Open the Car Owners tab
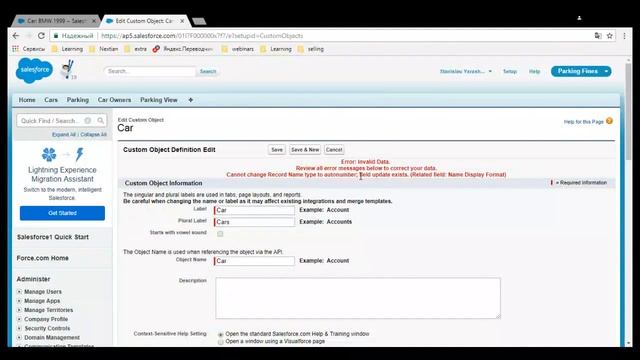Image resolution: width=640 pixels, height=360 pixels. coord(114,100)
